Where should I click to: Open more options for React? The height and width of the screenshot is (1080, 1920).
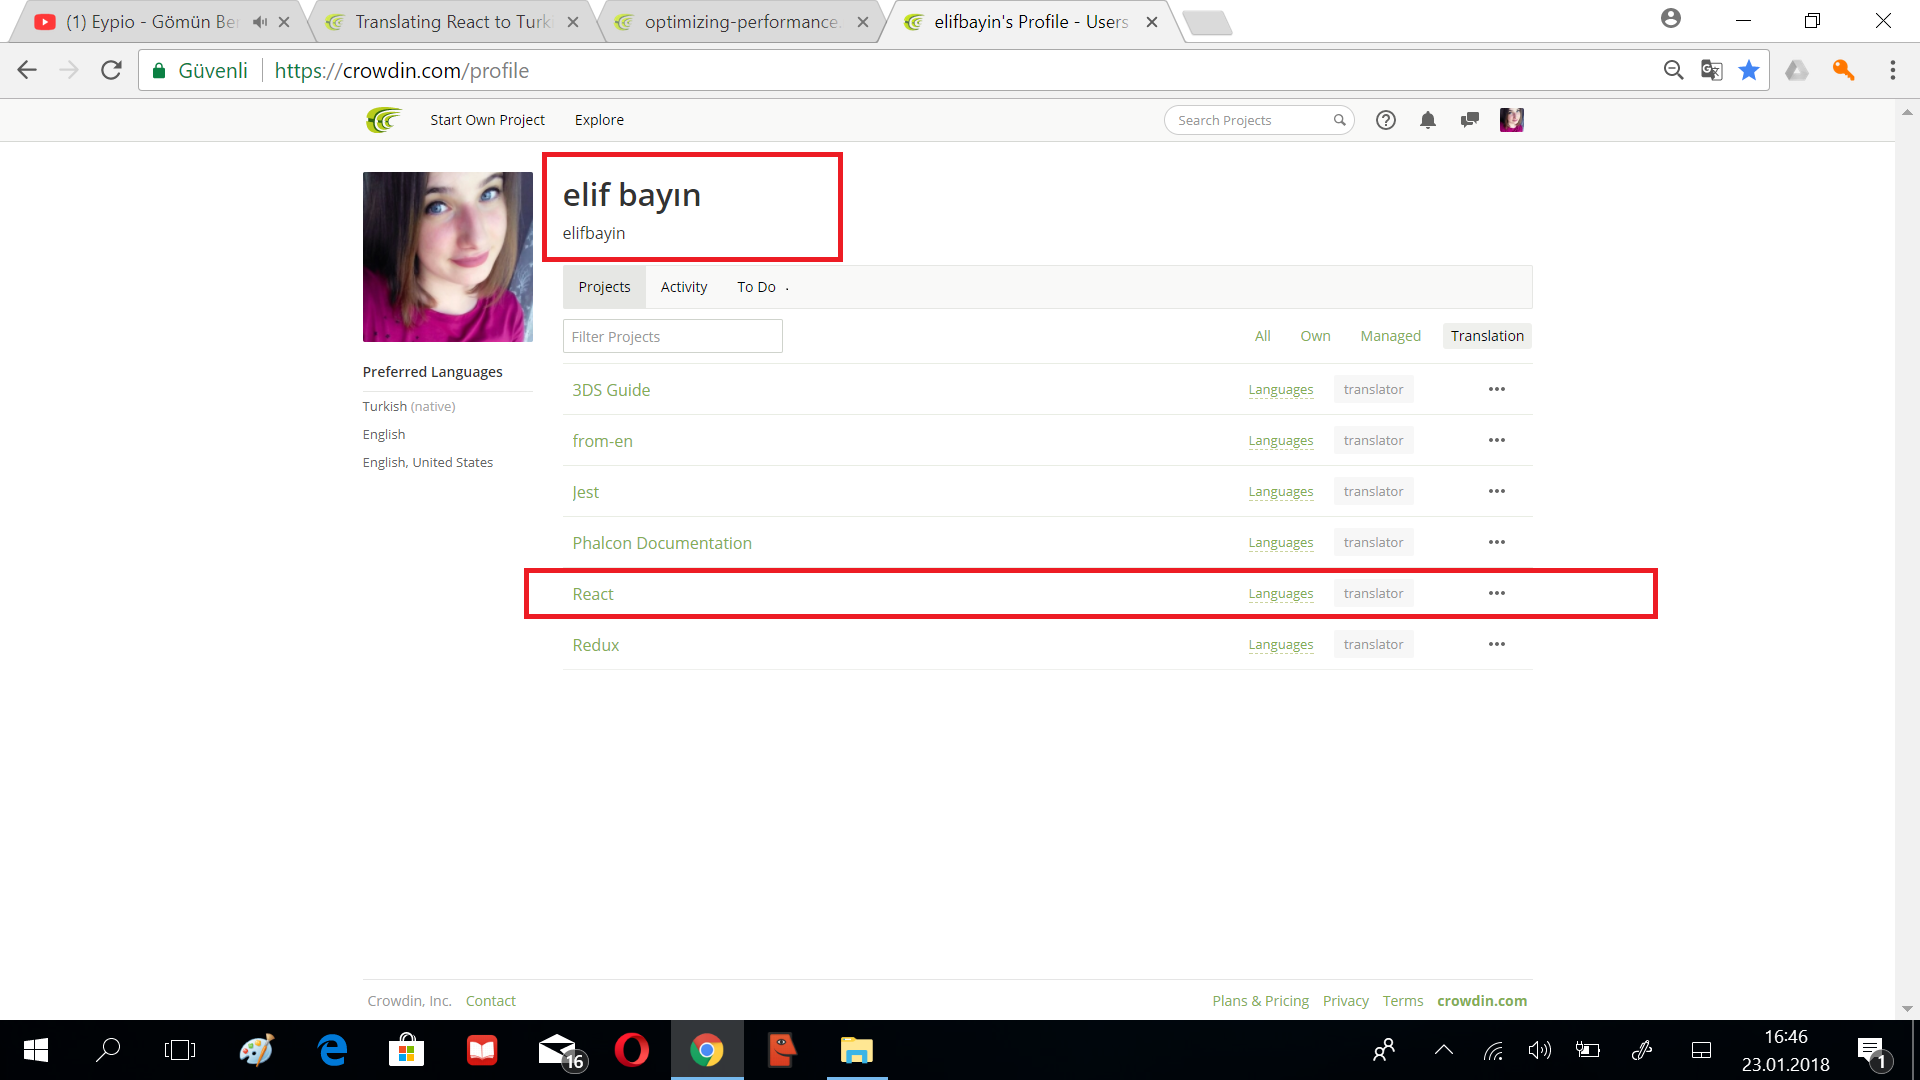pyautogui.click(x=1497, y=593)
